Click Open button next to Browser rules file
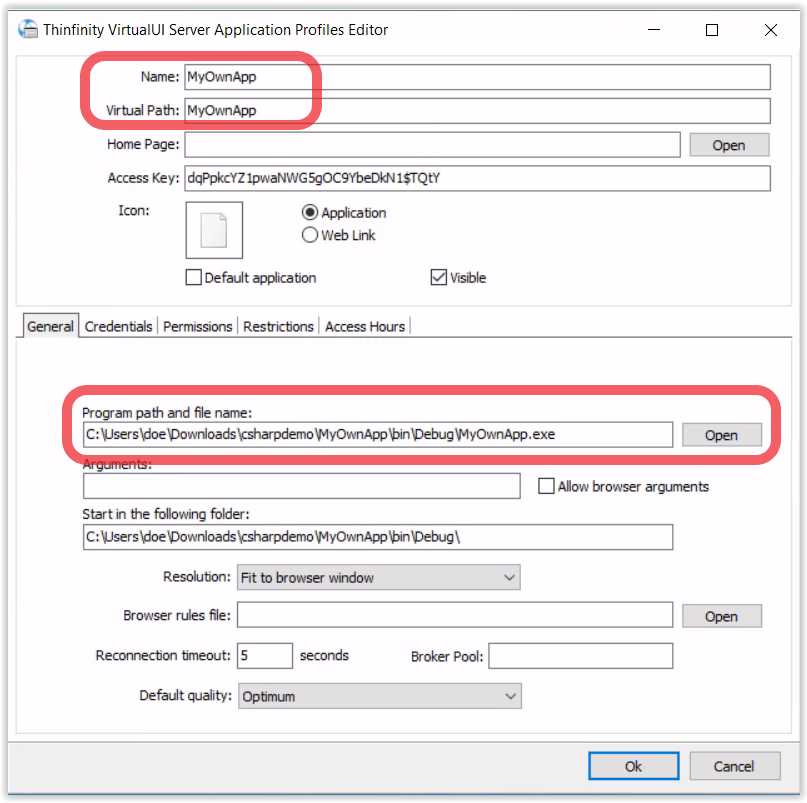 [722, 616]
